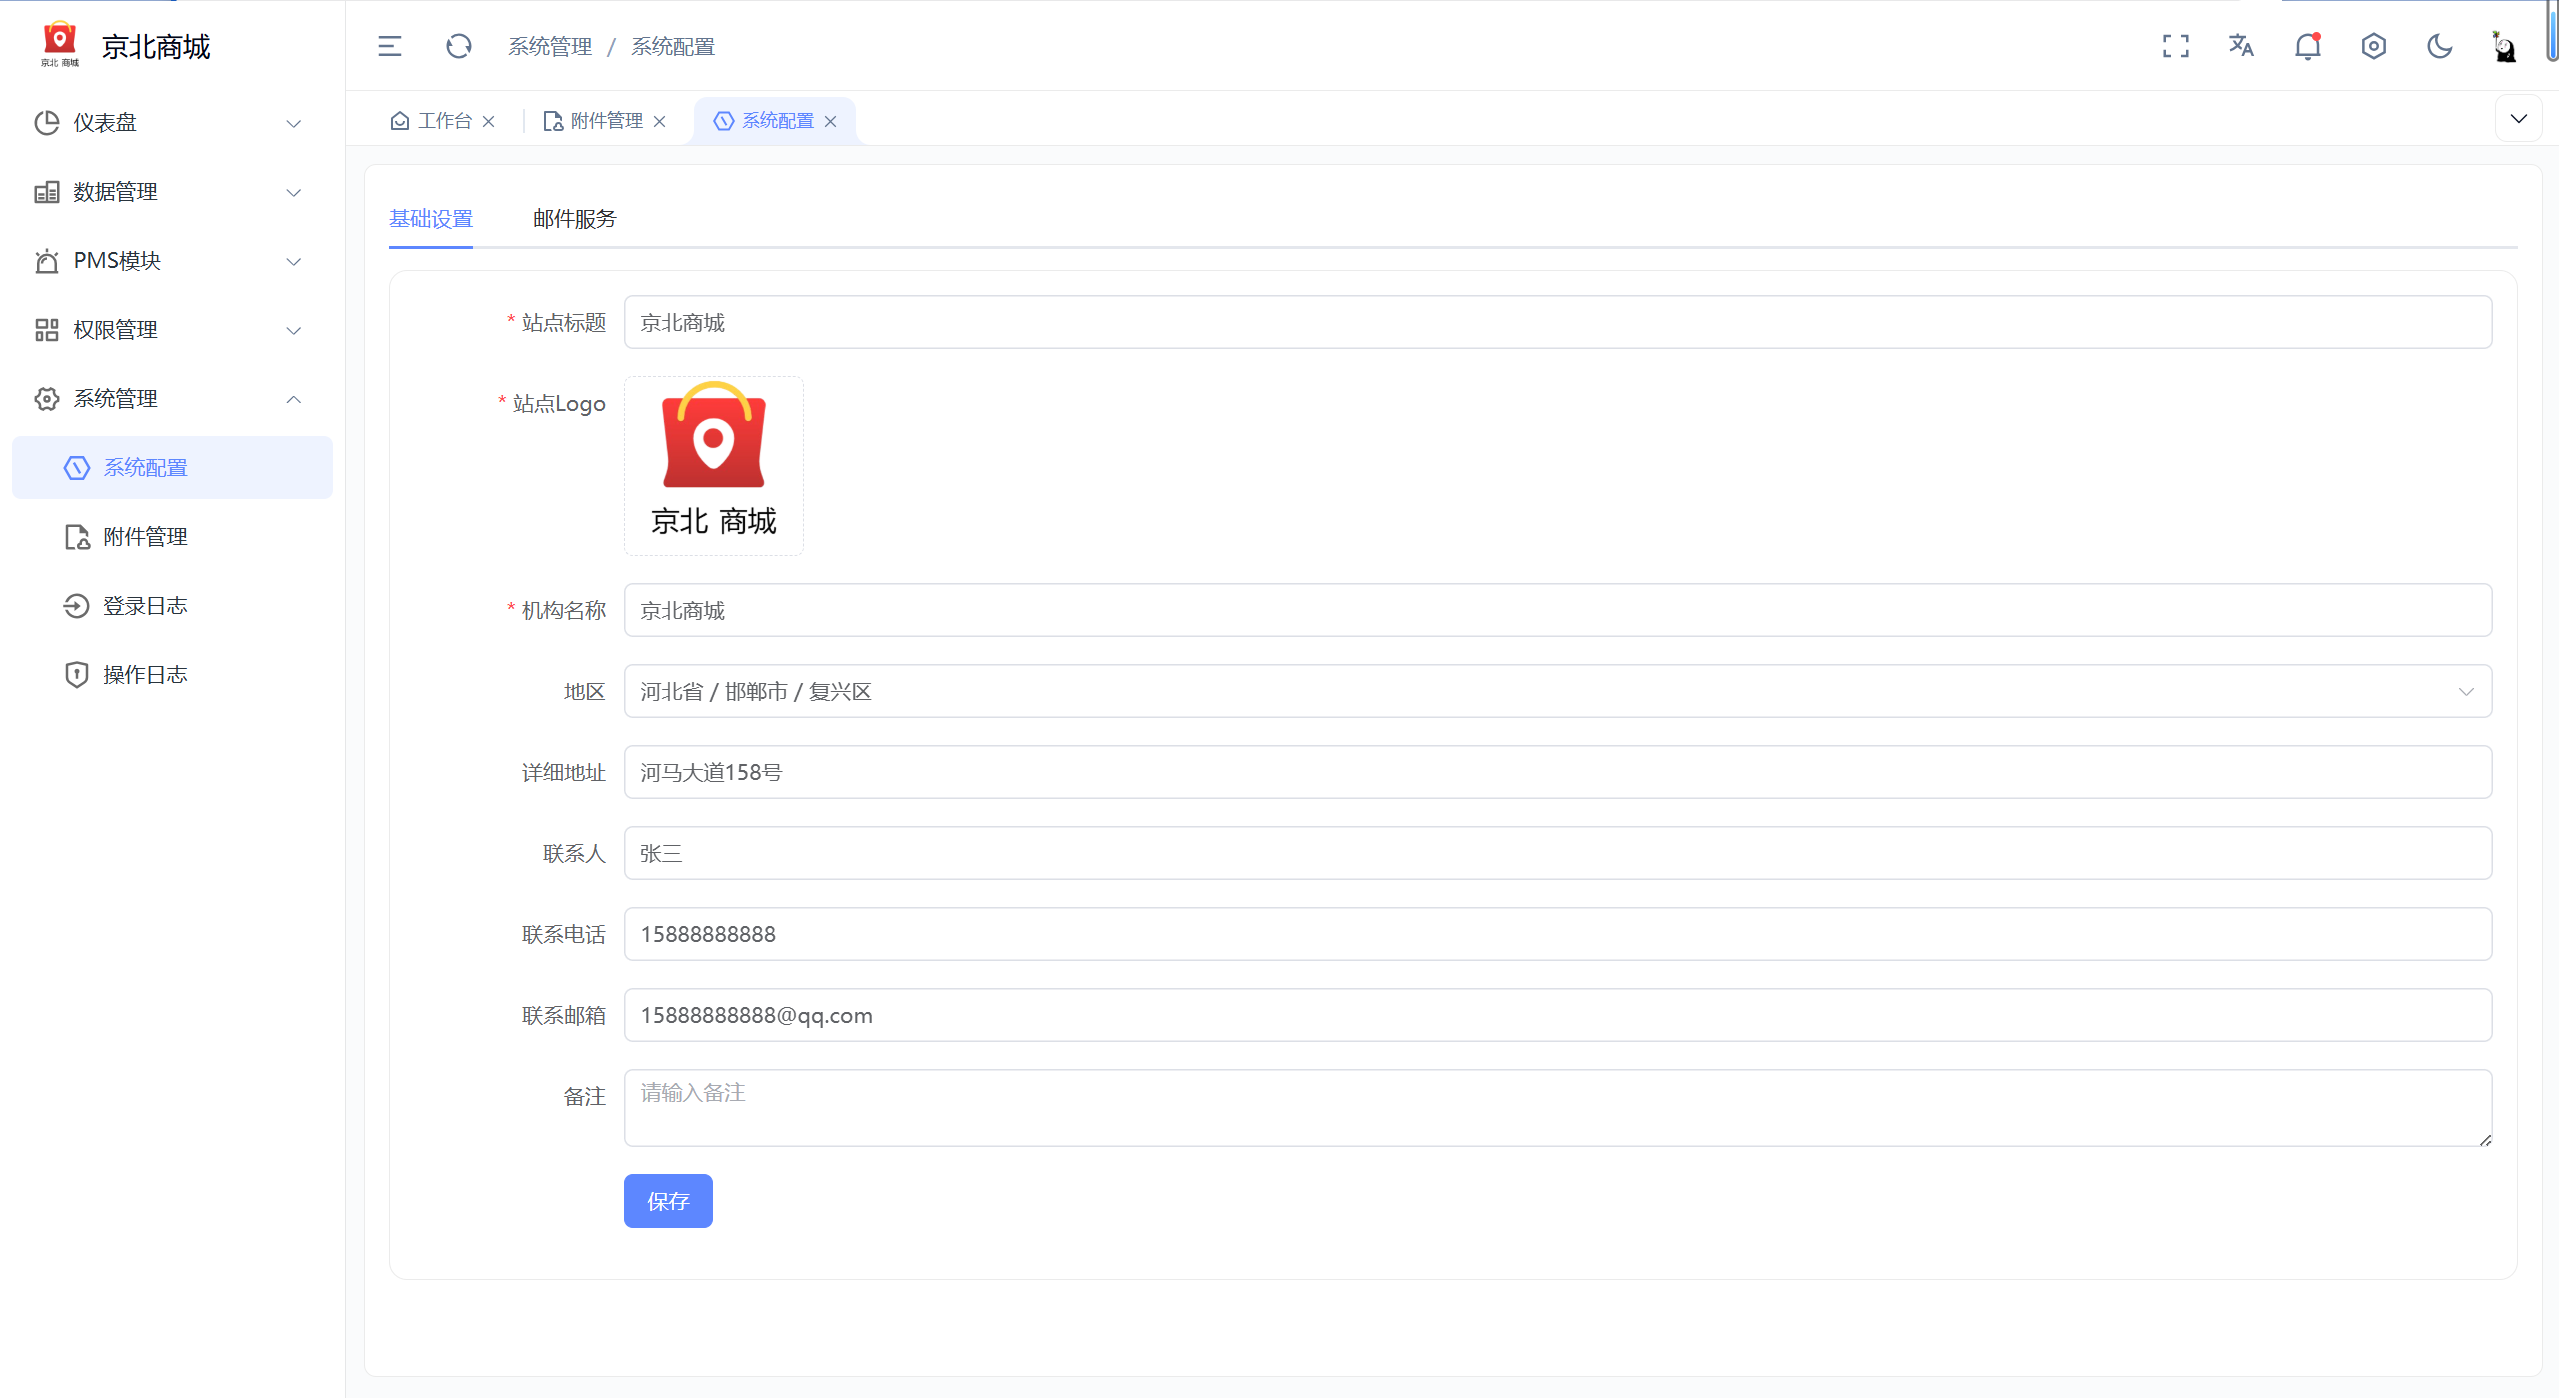Close the 工作台 page tab

[x=489, y=122]
